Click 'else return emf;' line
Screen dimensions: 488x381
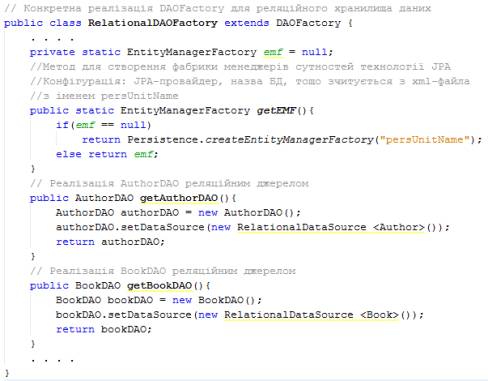(x=107, y=154)
